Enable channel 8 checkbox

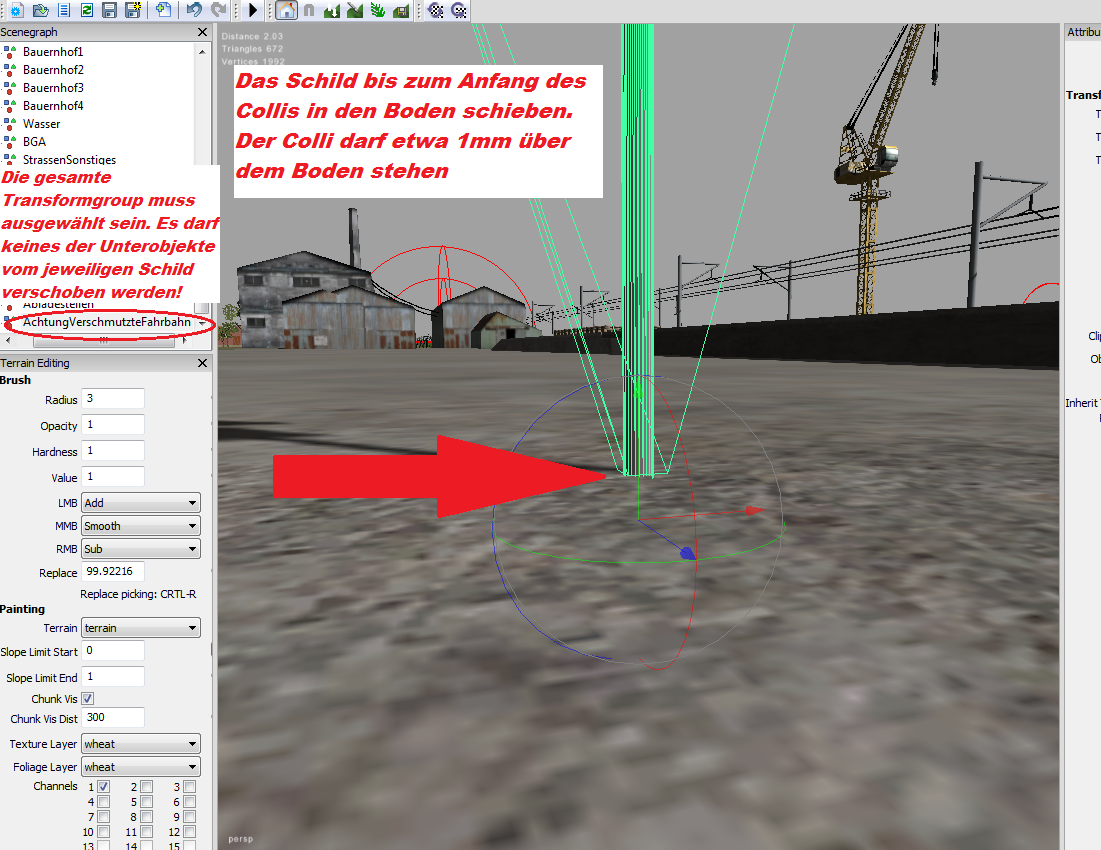point(147,817)
